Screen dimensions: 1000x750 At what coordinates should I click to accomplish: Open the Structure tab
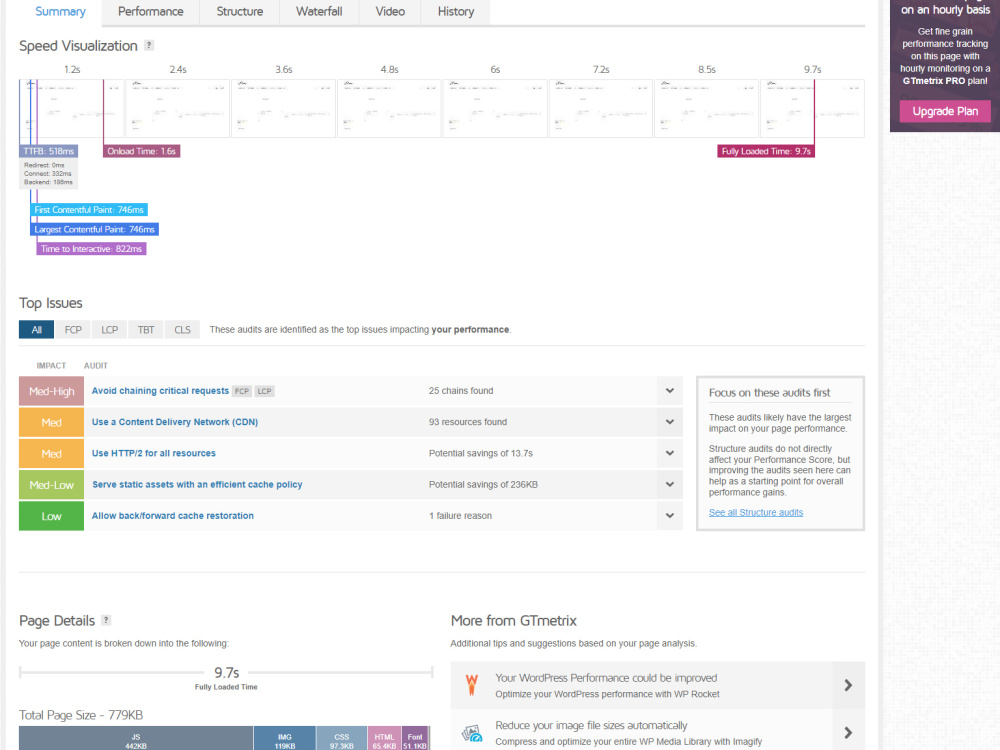[239, 11]
